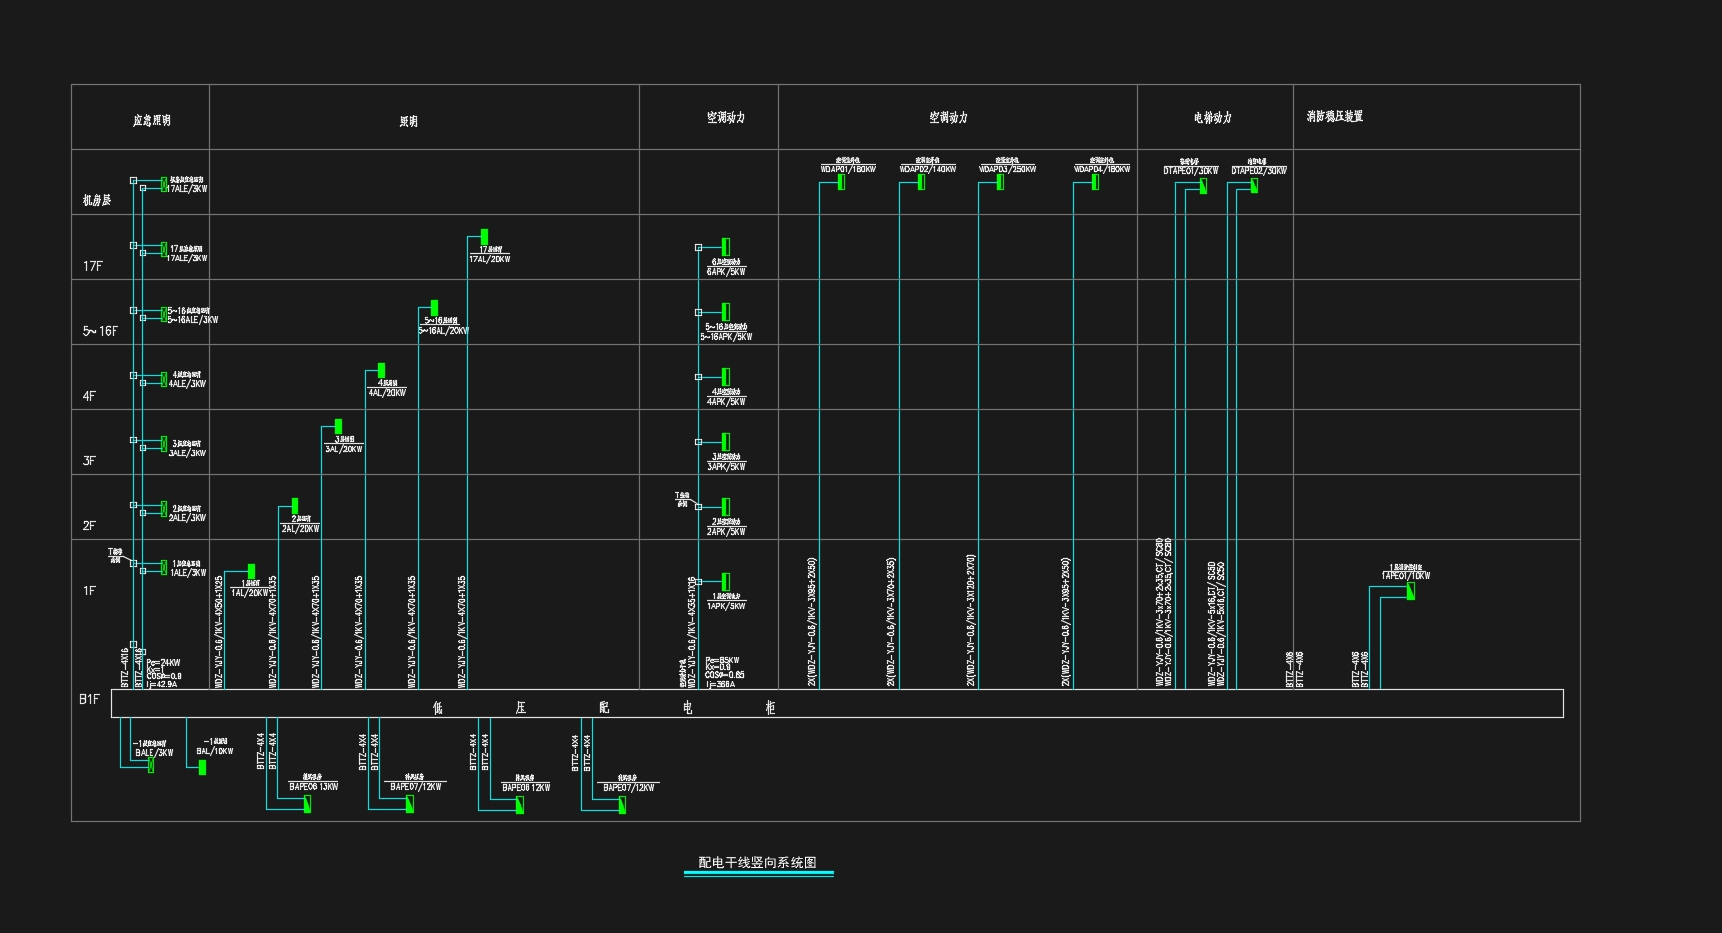Viewport: 1722px width, 933px height.
Task: Select the B1F floor label
Action: click(90, 699)
